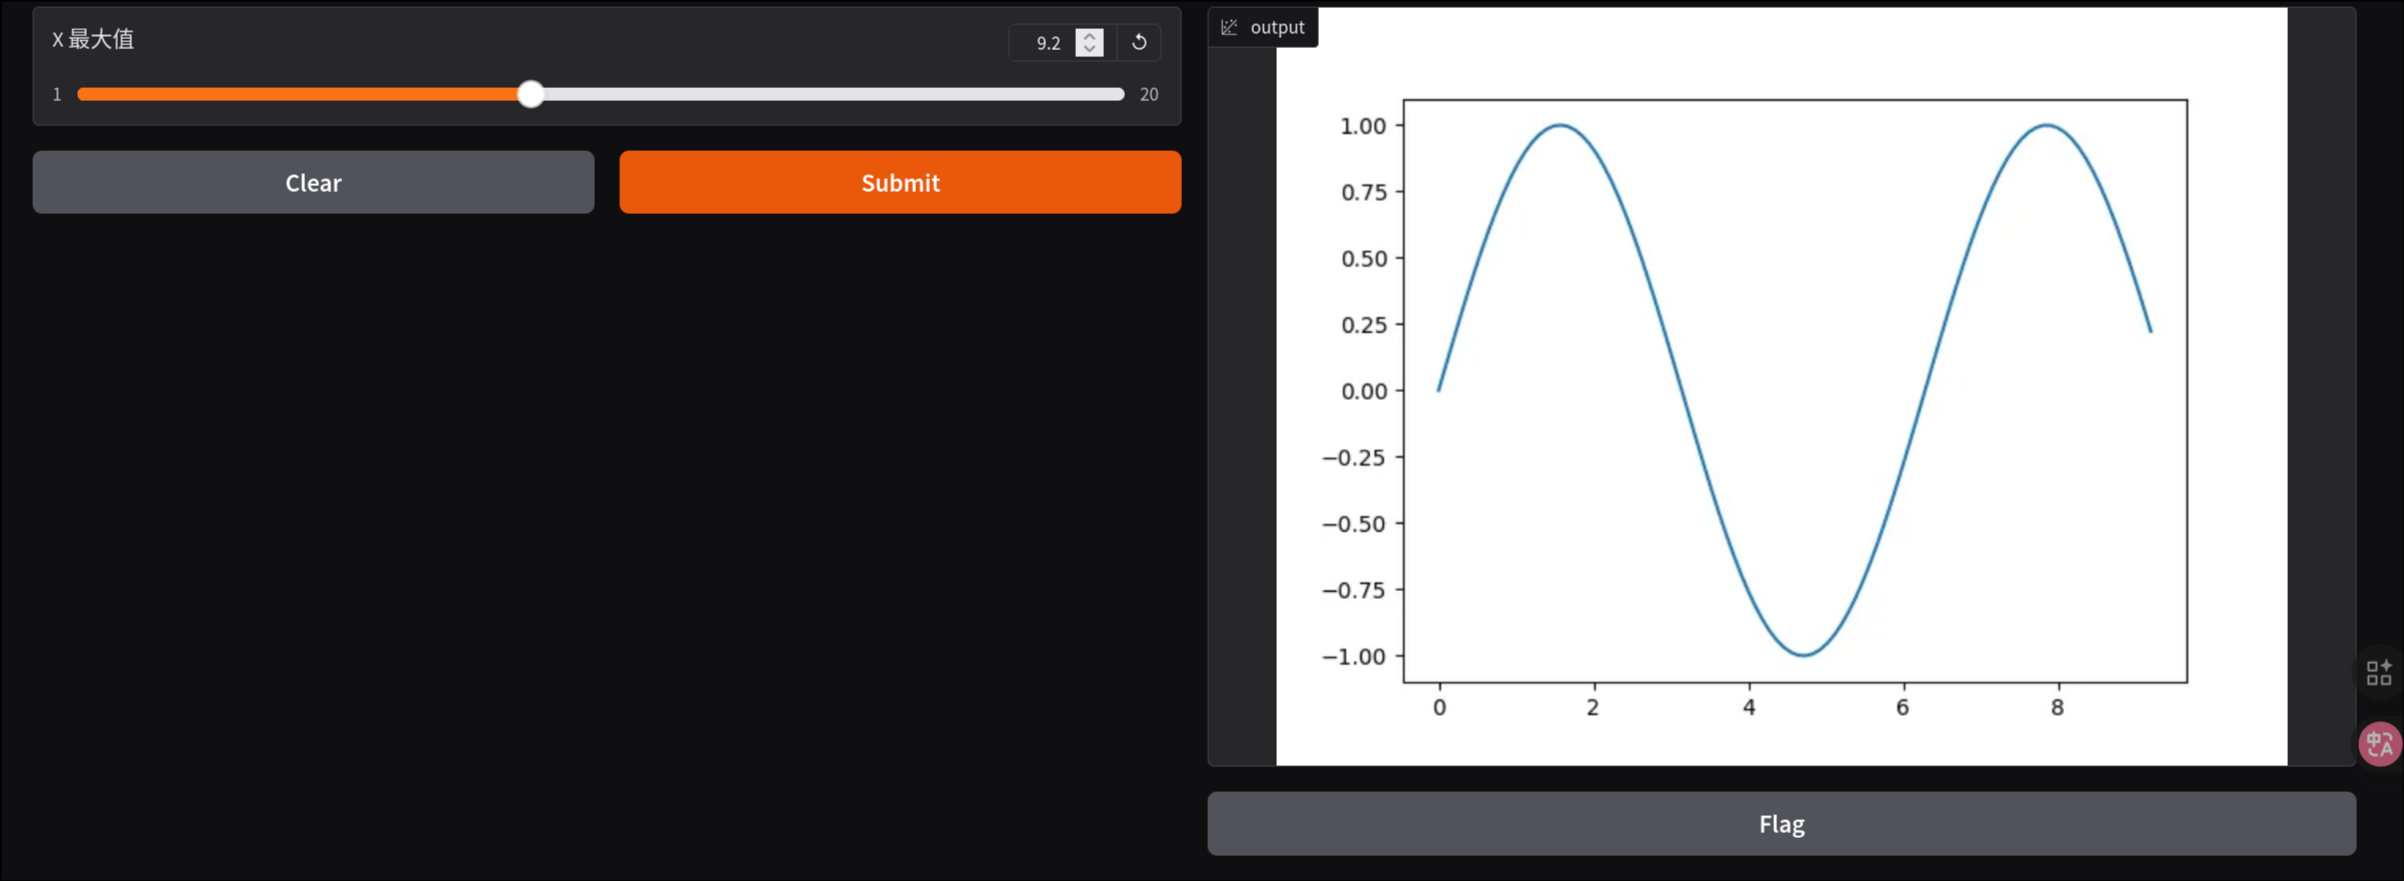Open the grid sparkle extension icon
2404x881 pixels.
pyautogui.click(x=2379, y=672)
